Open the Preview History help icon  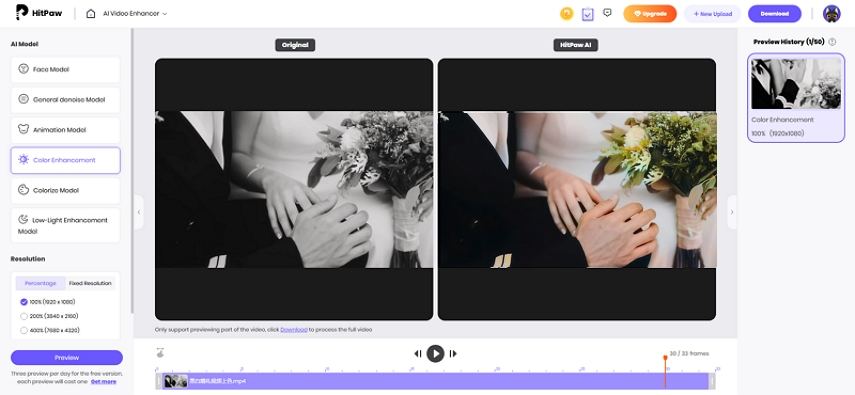[x=832, y=42]
